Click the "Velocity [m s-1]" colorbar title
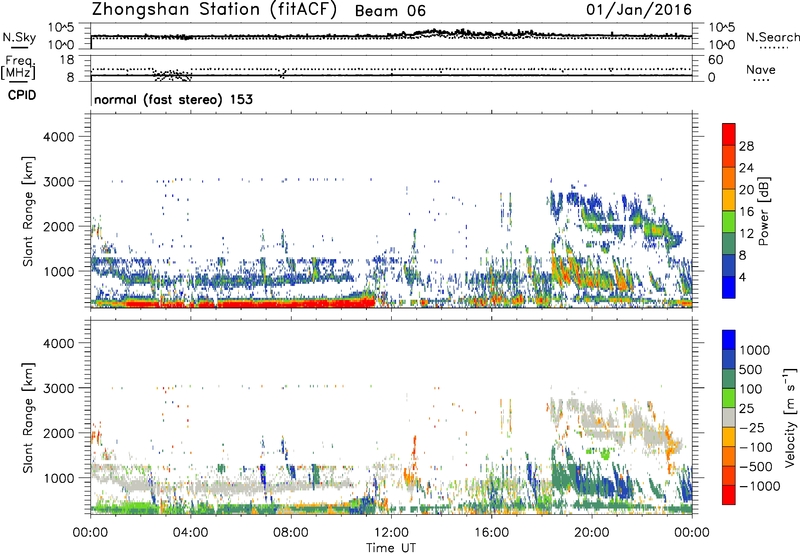Screen dimensions: 800x554 [x=790, y=417]
